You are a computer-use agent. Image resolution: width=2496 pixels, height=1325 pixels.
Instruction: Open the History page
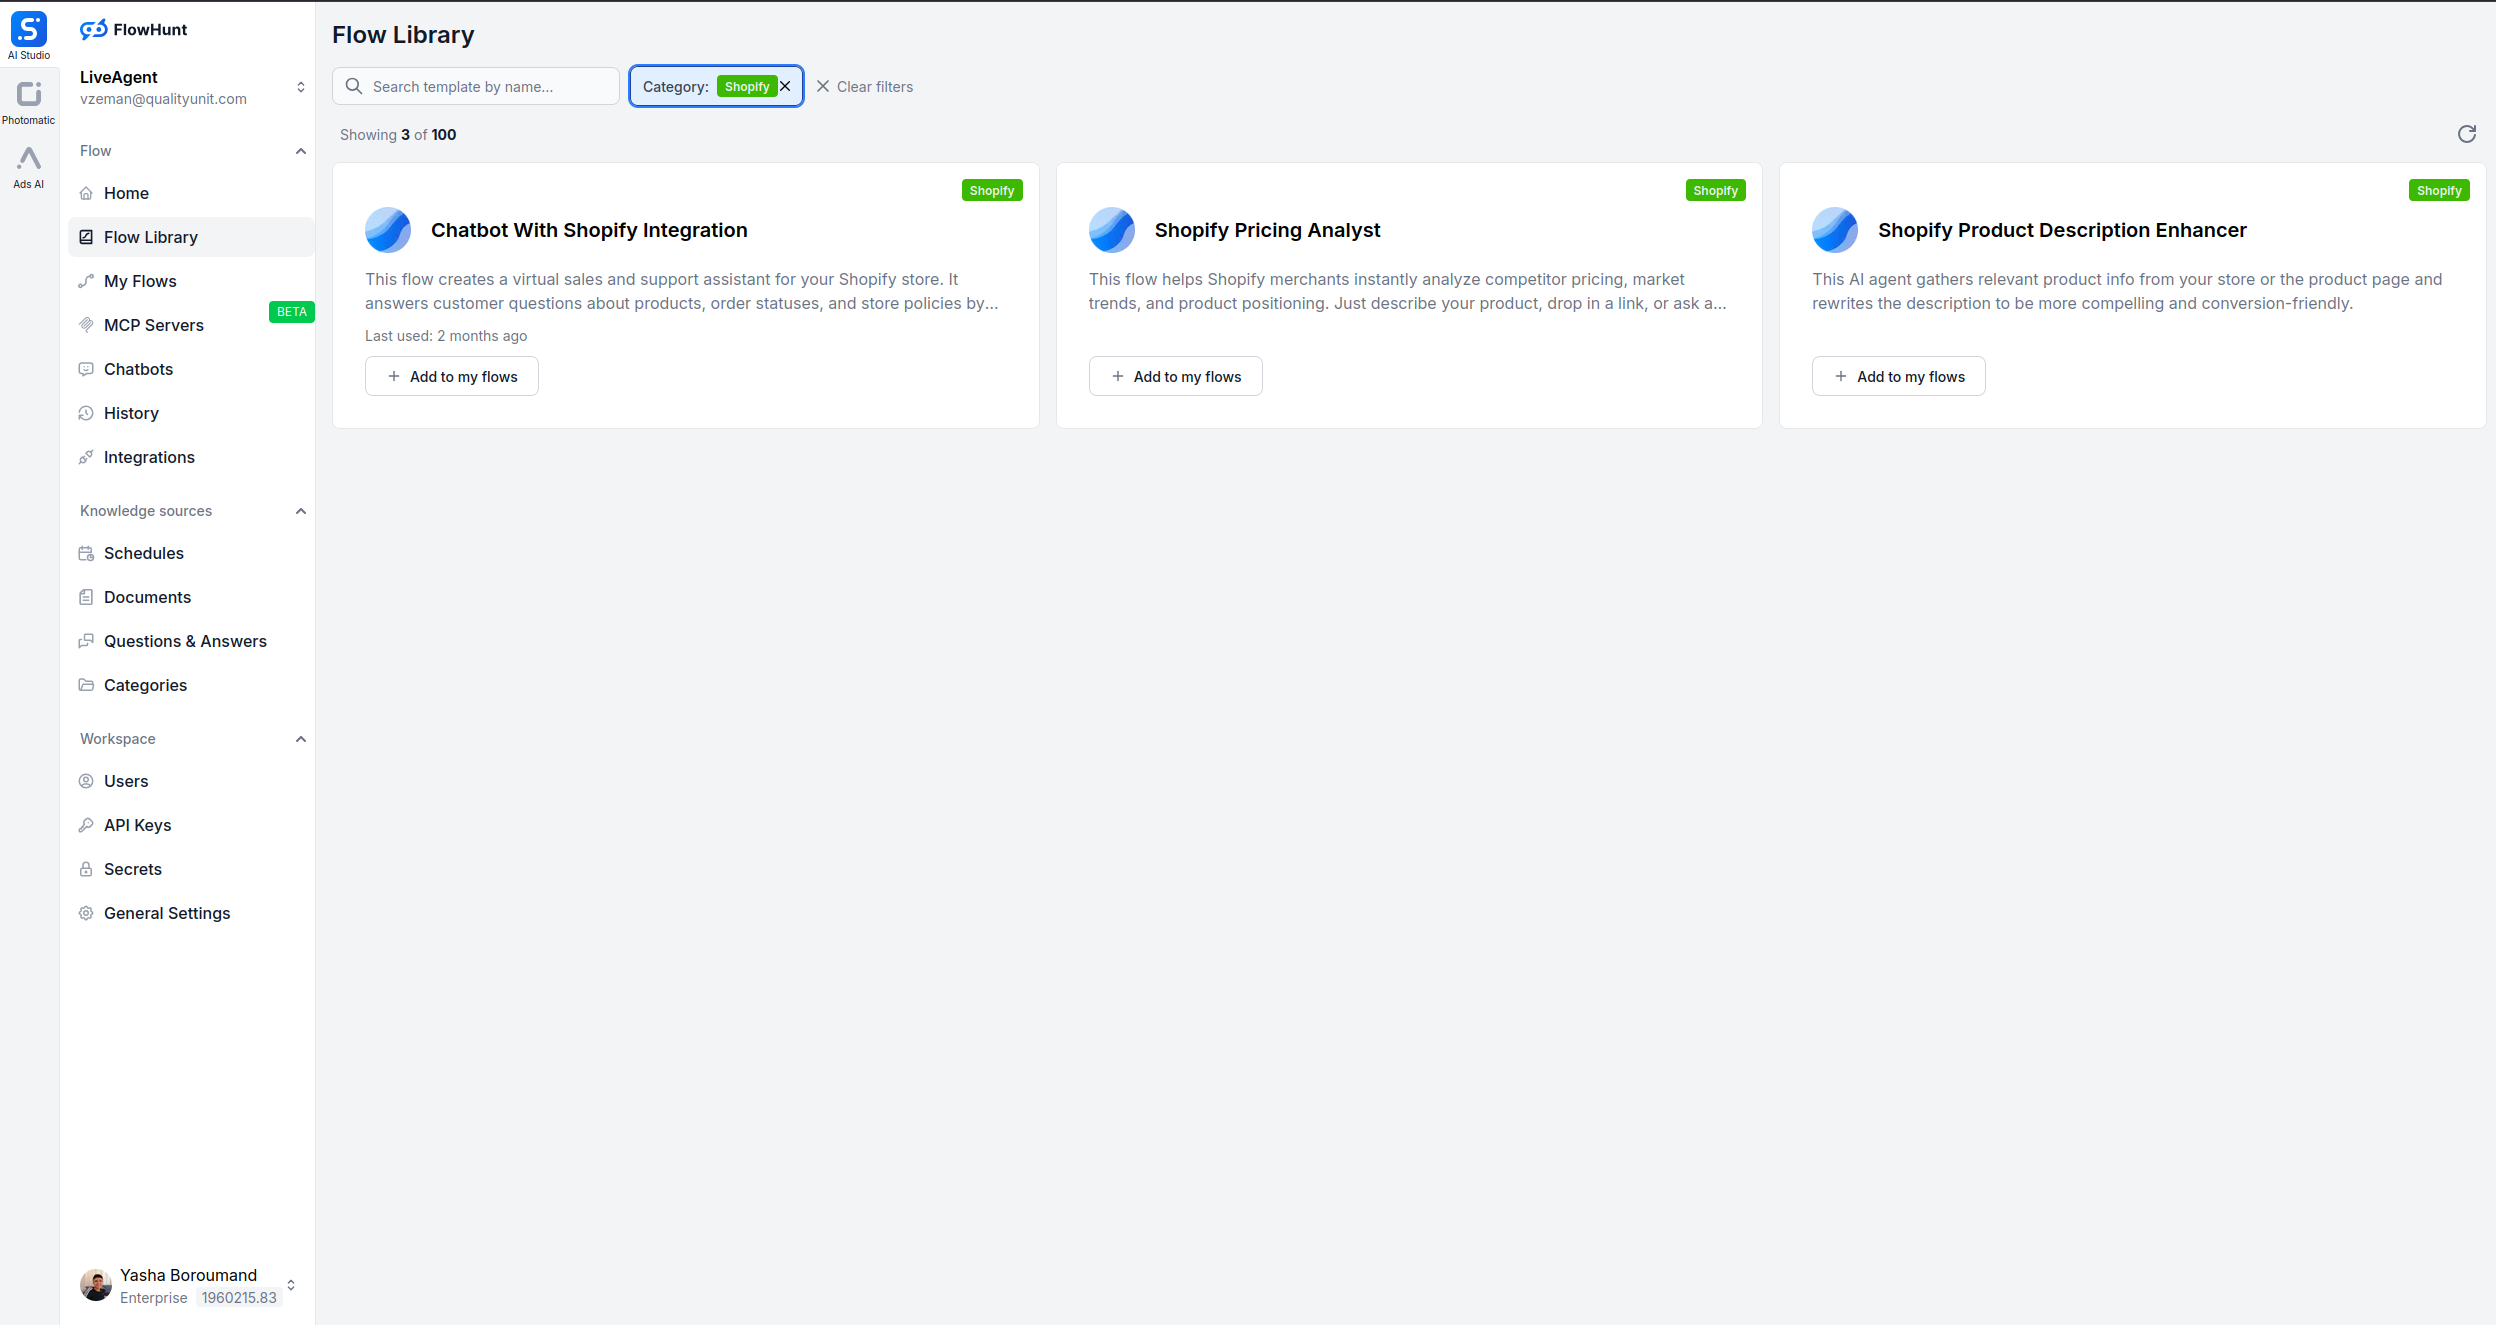(x=131, y=413)
